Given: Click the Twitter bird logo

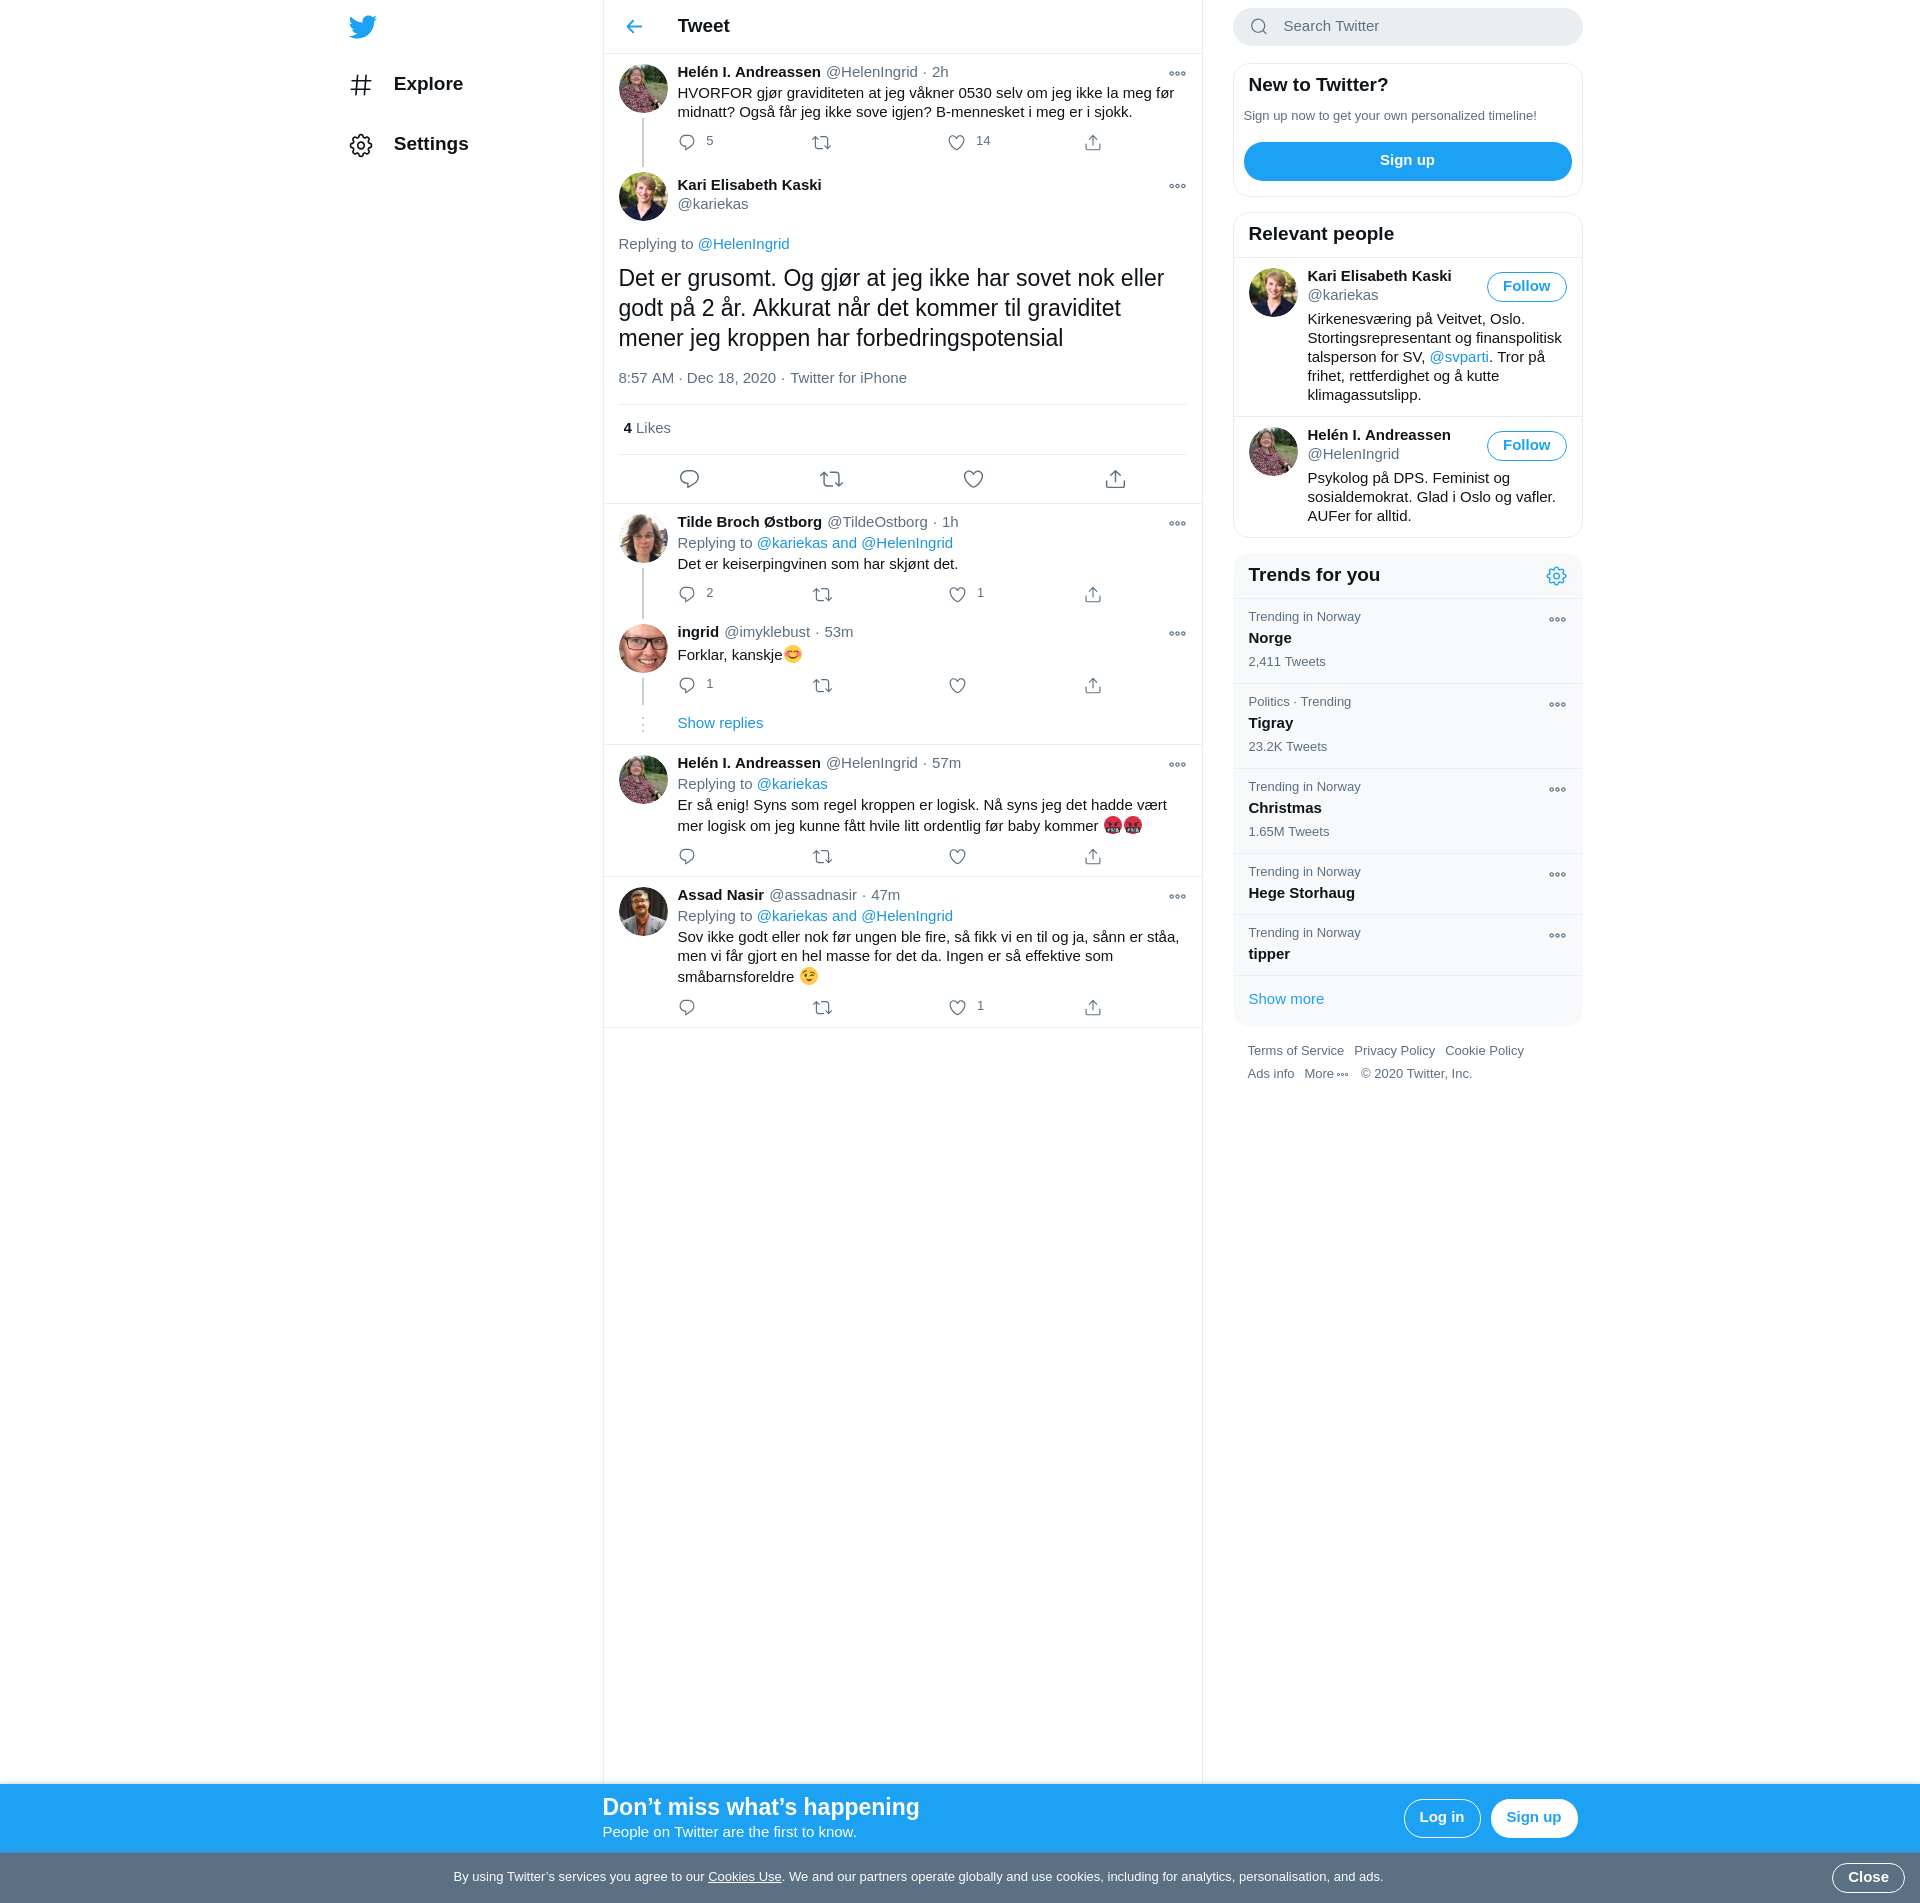Looking at the screenshot, I should (363, 27).
